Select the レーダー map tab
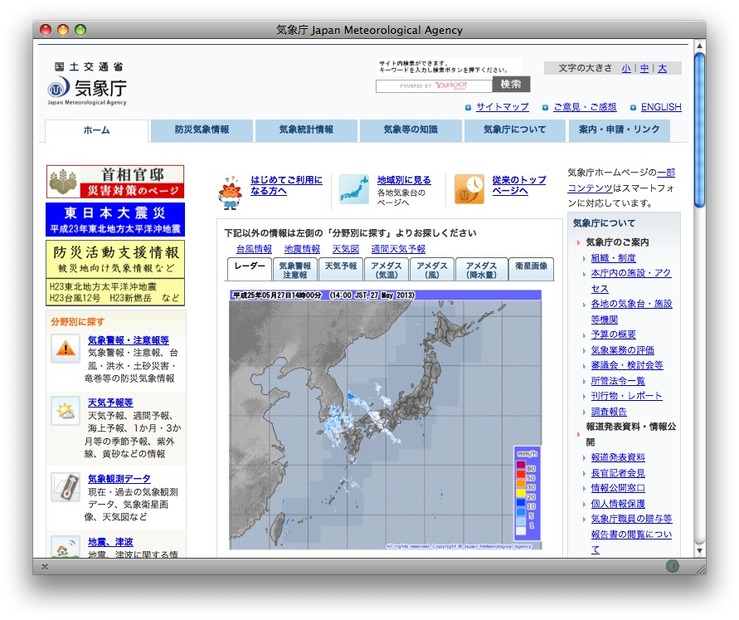This screenshot has height=620, width=739. [249, 269]
